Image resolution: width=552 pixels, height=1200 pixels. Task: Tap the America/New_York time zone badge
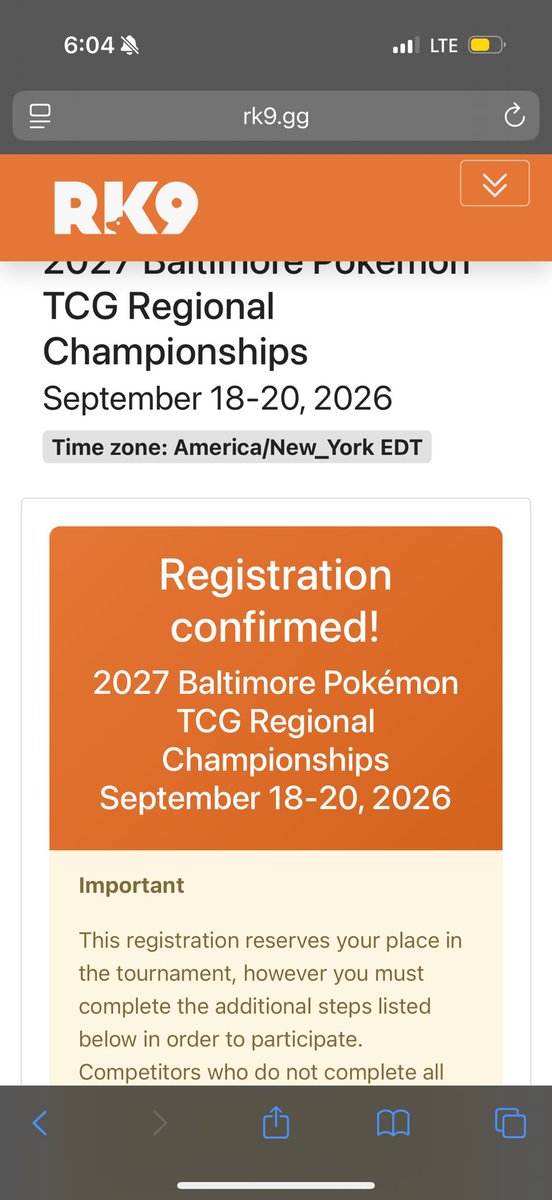click(237, 447)
